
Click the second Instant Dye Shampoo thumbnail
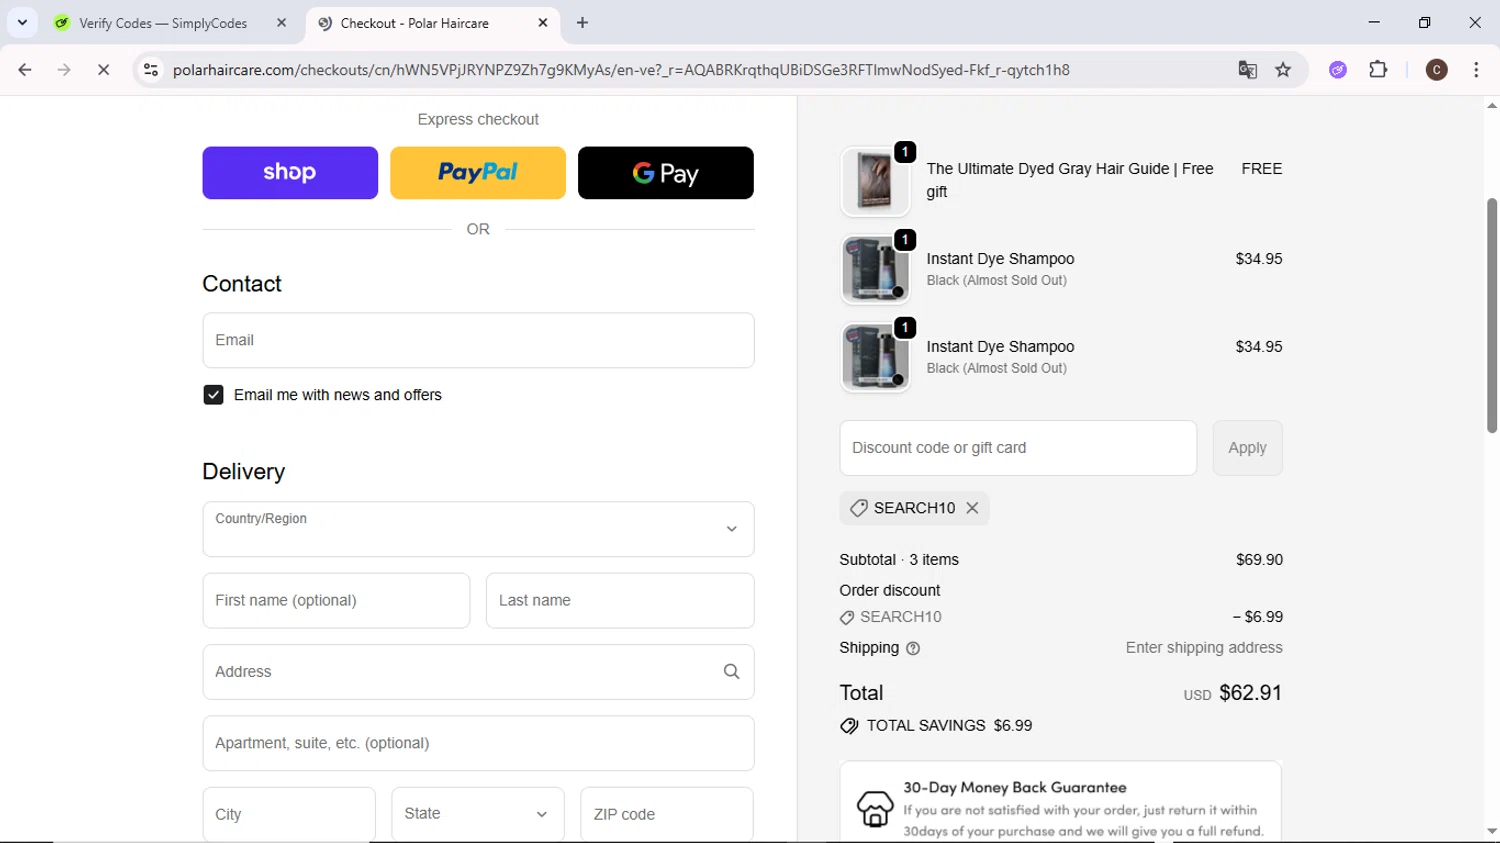(875, 357)
